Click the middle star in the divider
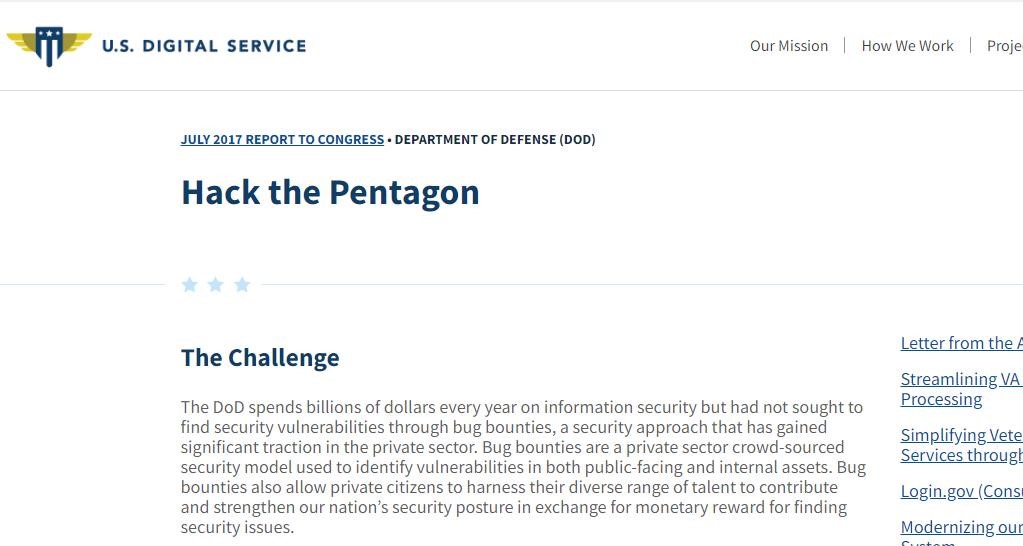Viewport: 1023px width, 546px height. point(215,285)
